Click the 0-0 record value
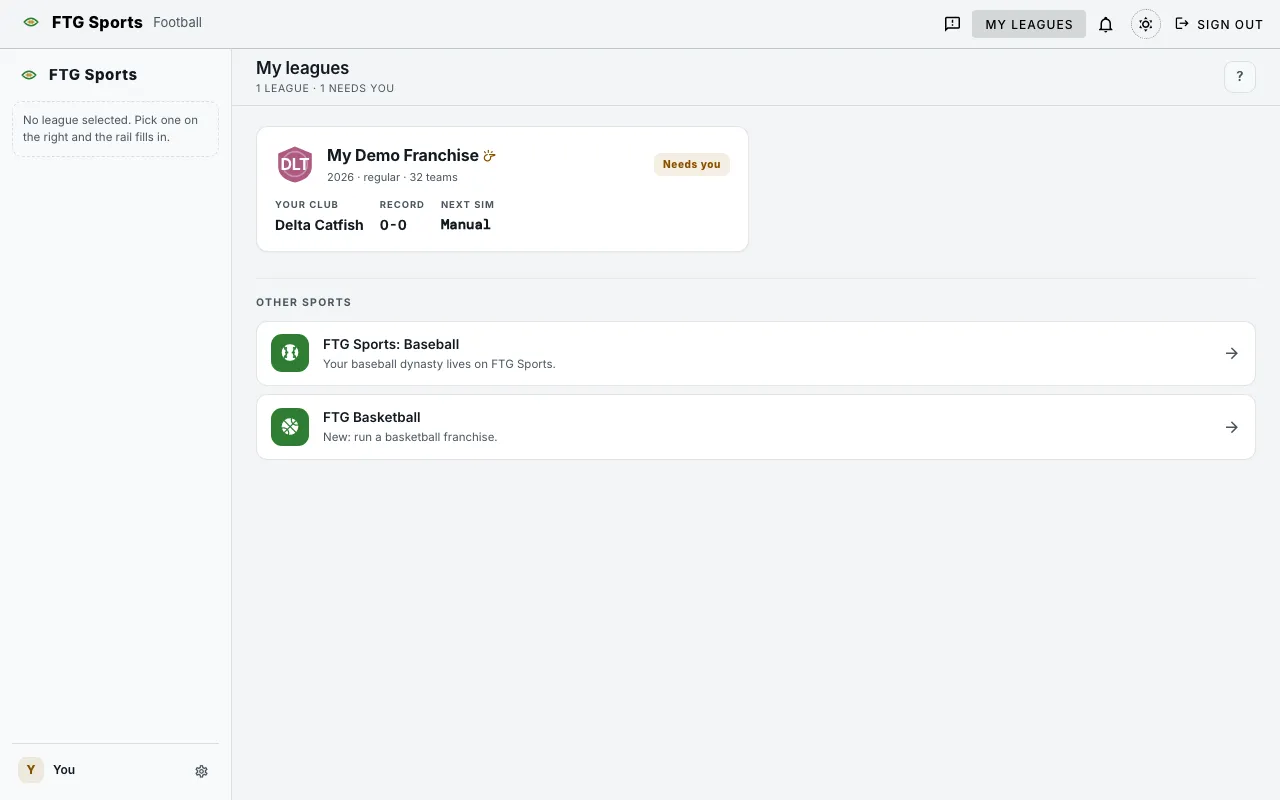 point(393,225)
